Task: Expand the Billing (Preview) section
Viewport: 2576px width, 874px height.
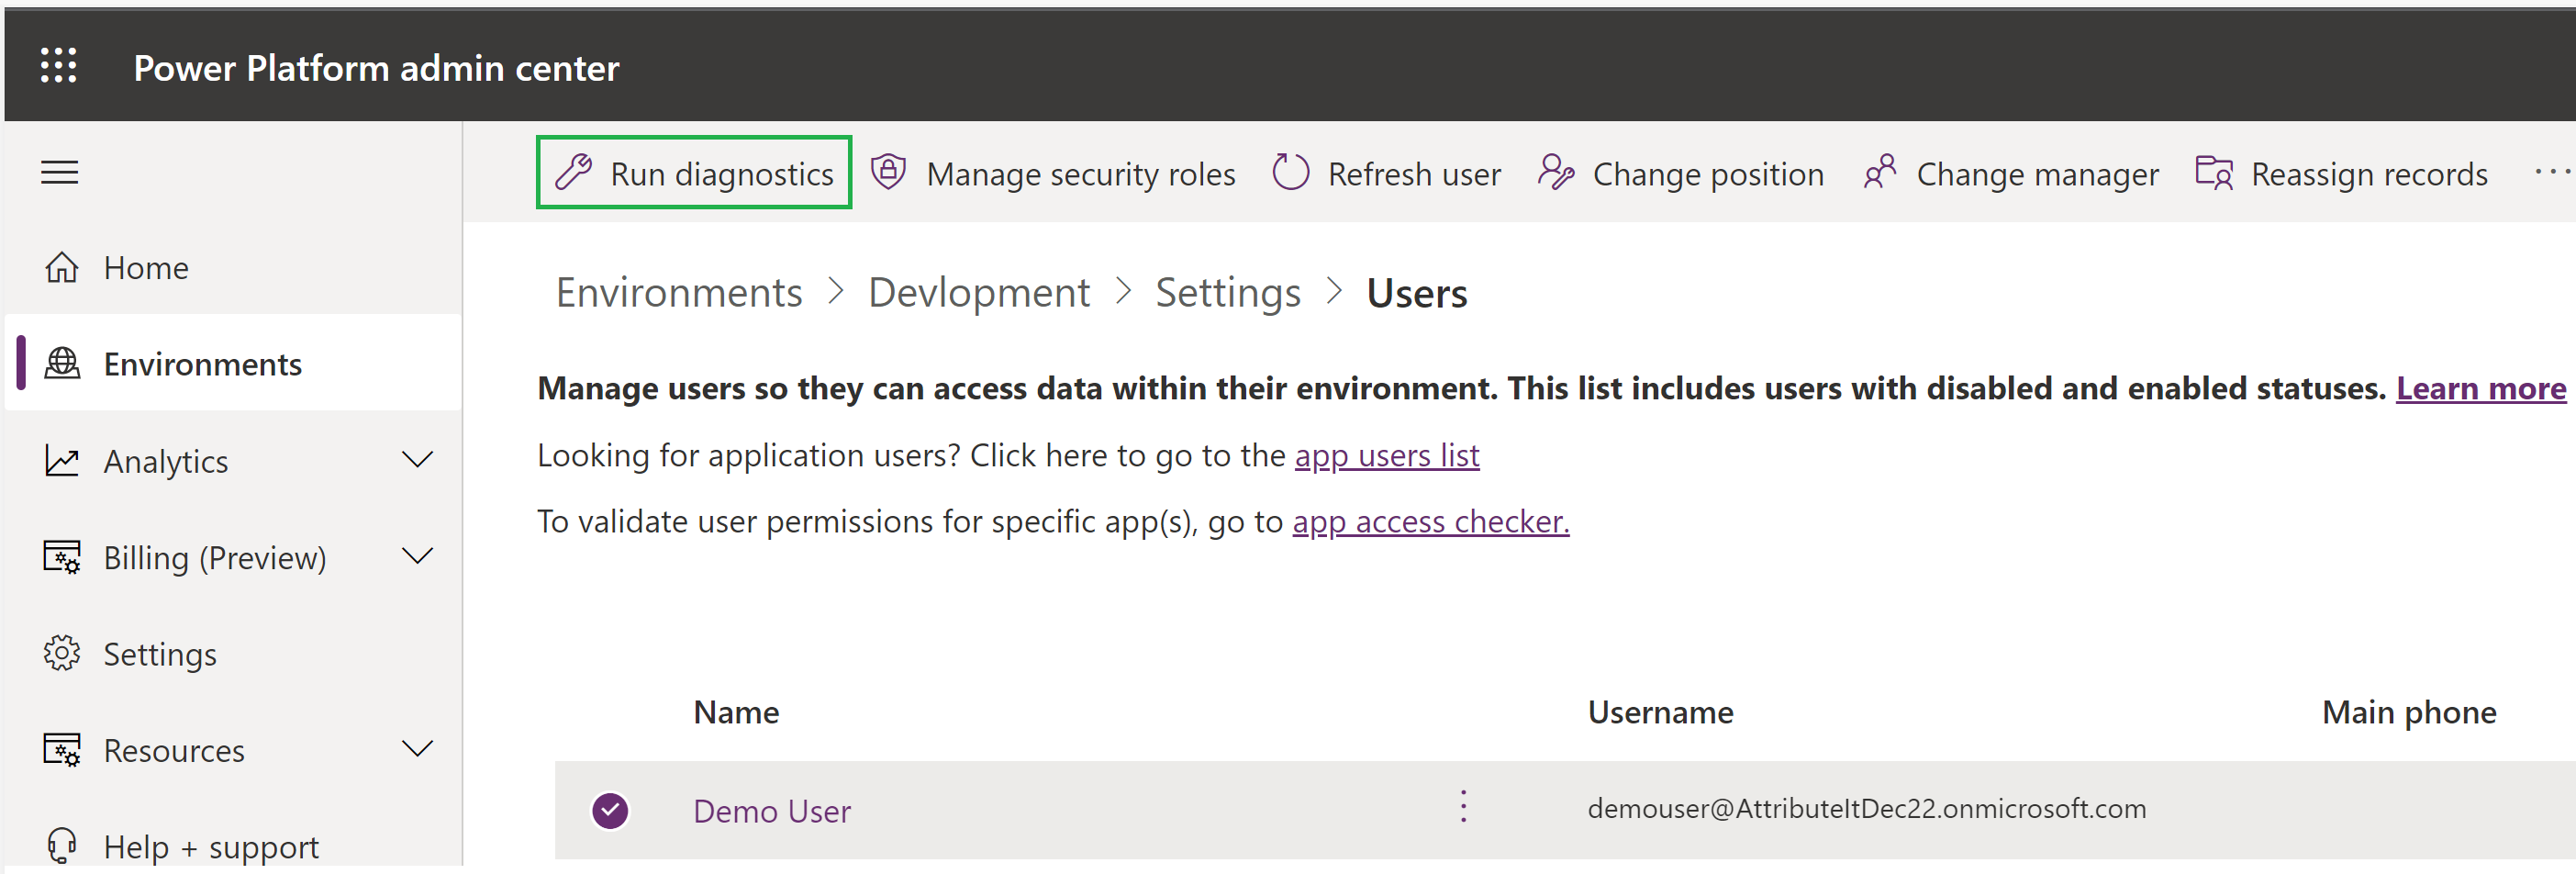Action: click(417, 557)
